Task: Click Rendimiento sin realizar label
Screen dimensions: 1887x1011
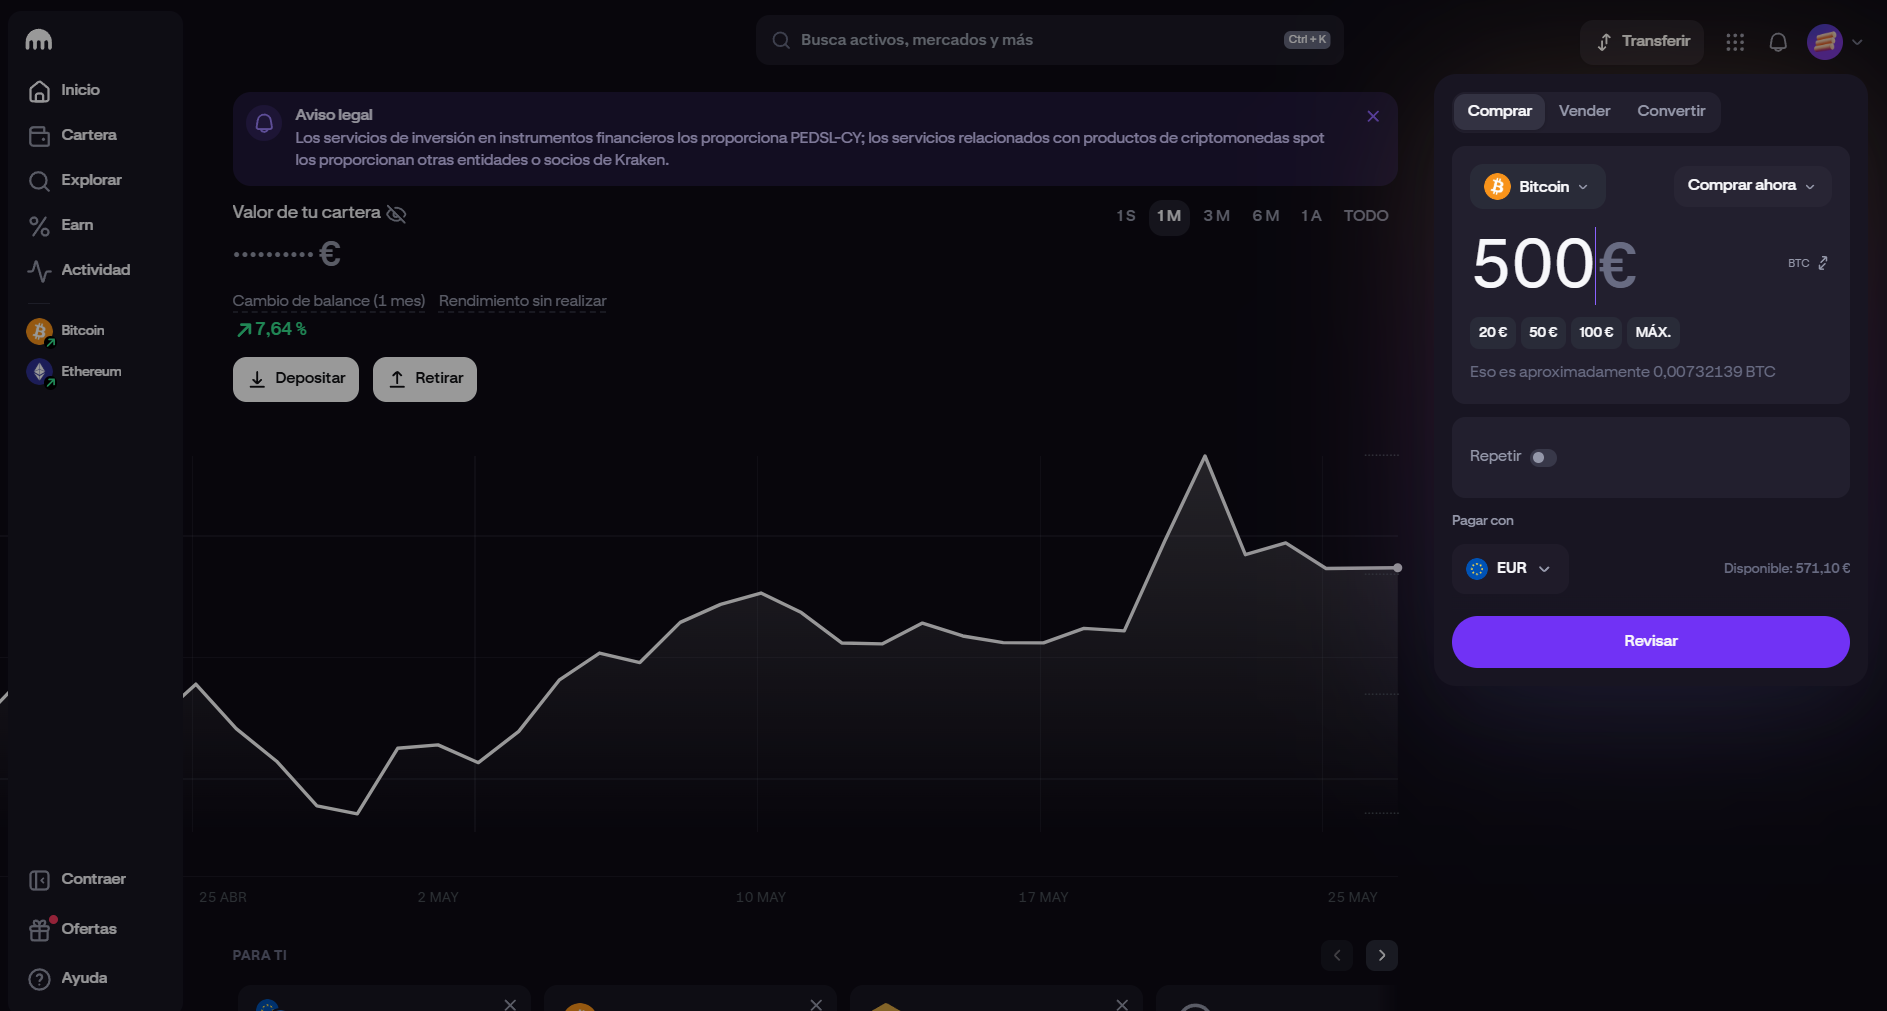Action: [x=522, y=301]
